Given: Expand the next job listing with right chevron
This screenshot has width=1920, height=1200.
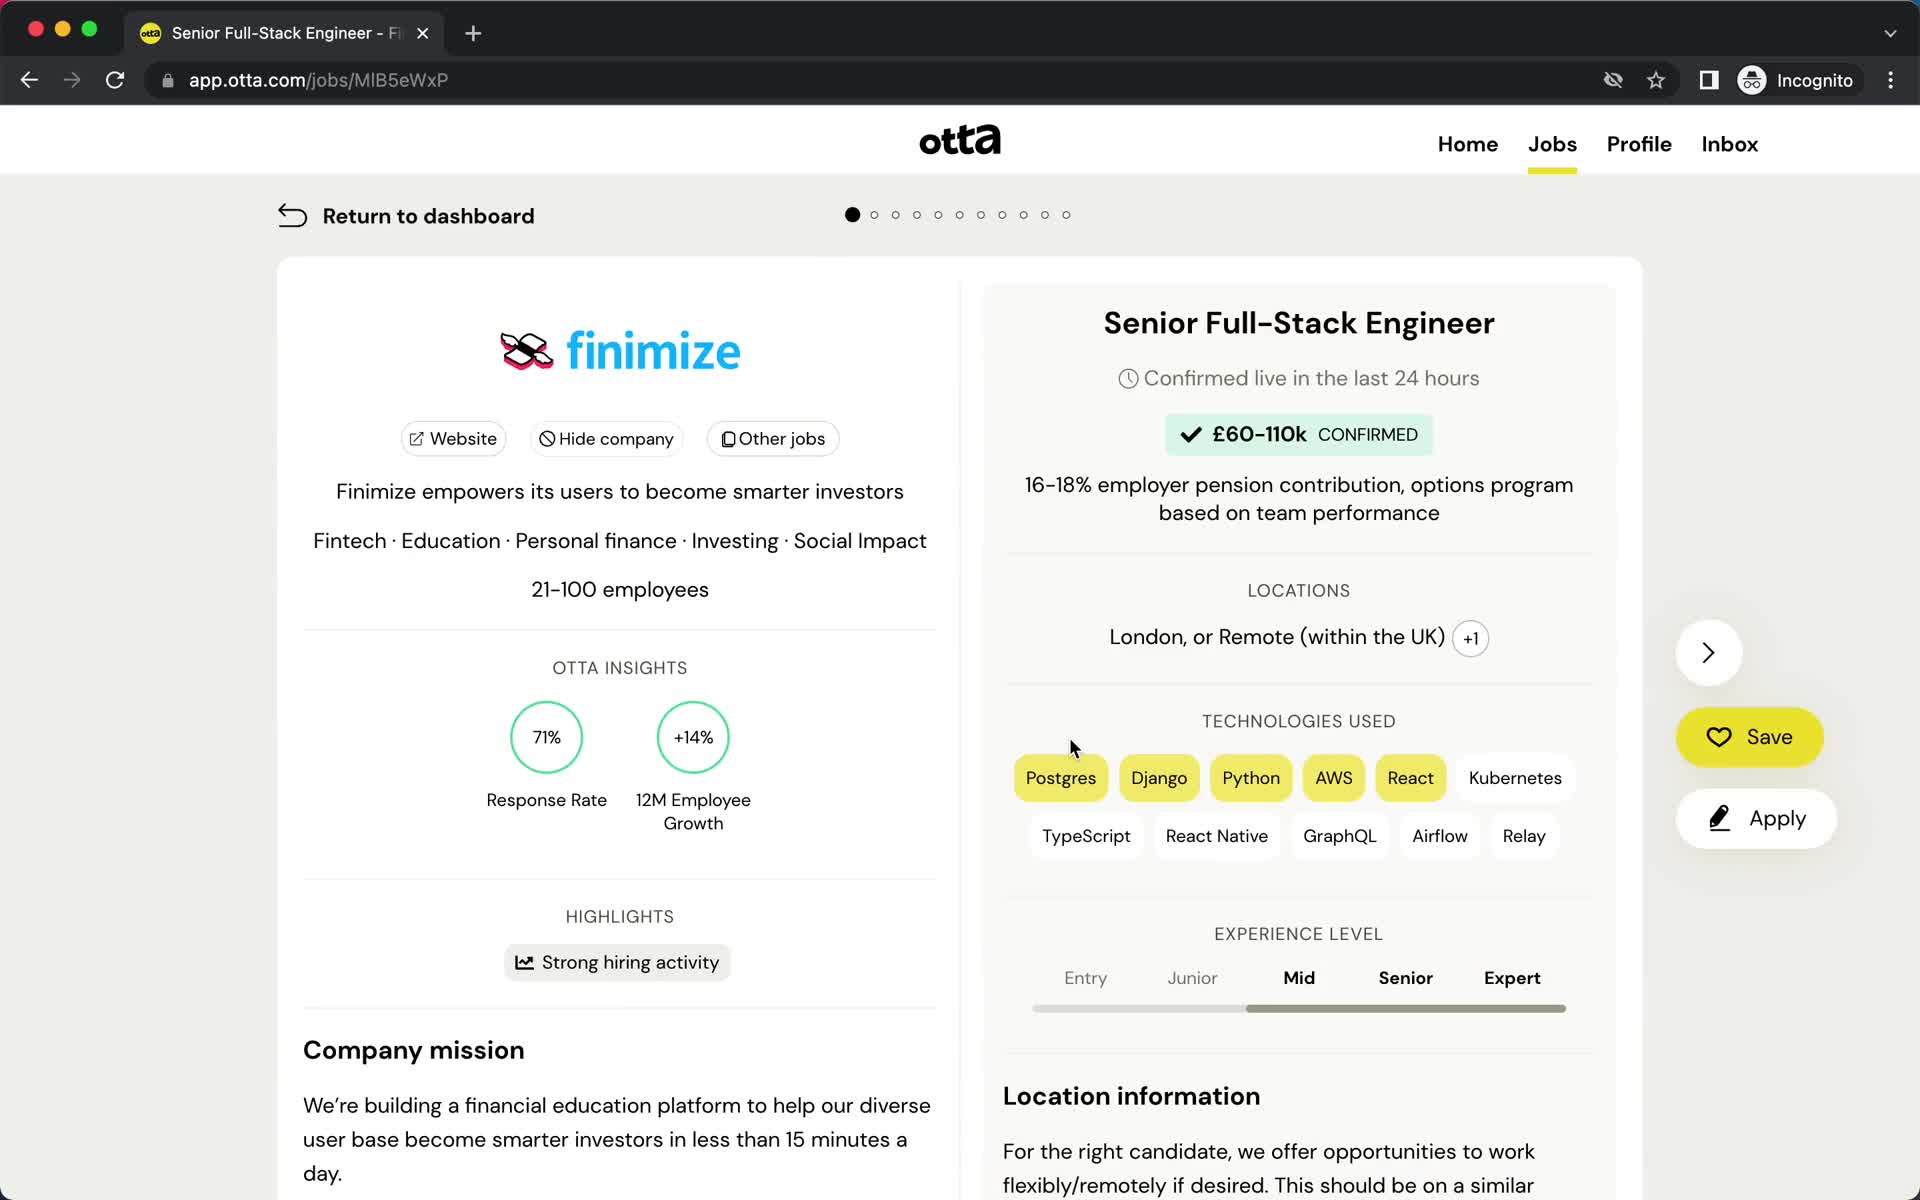Looking at the screenshot, I should tap(1707, 651).
